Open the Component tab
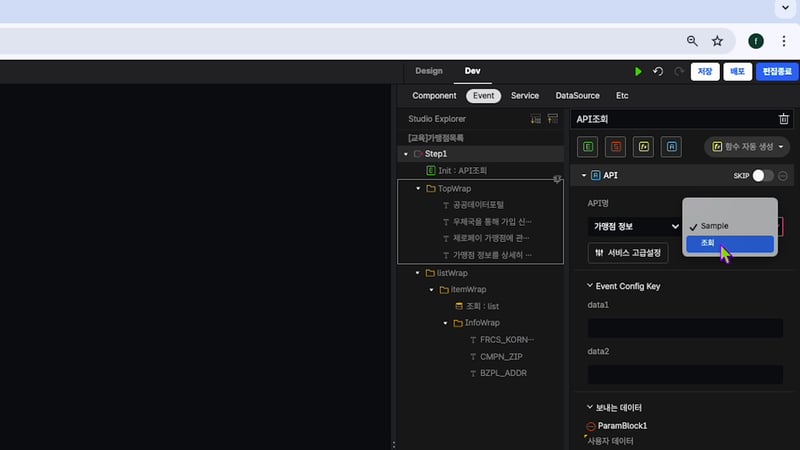The width and height of the screenshot is (800, 450). coord(434,96)
